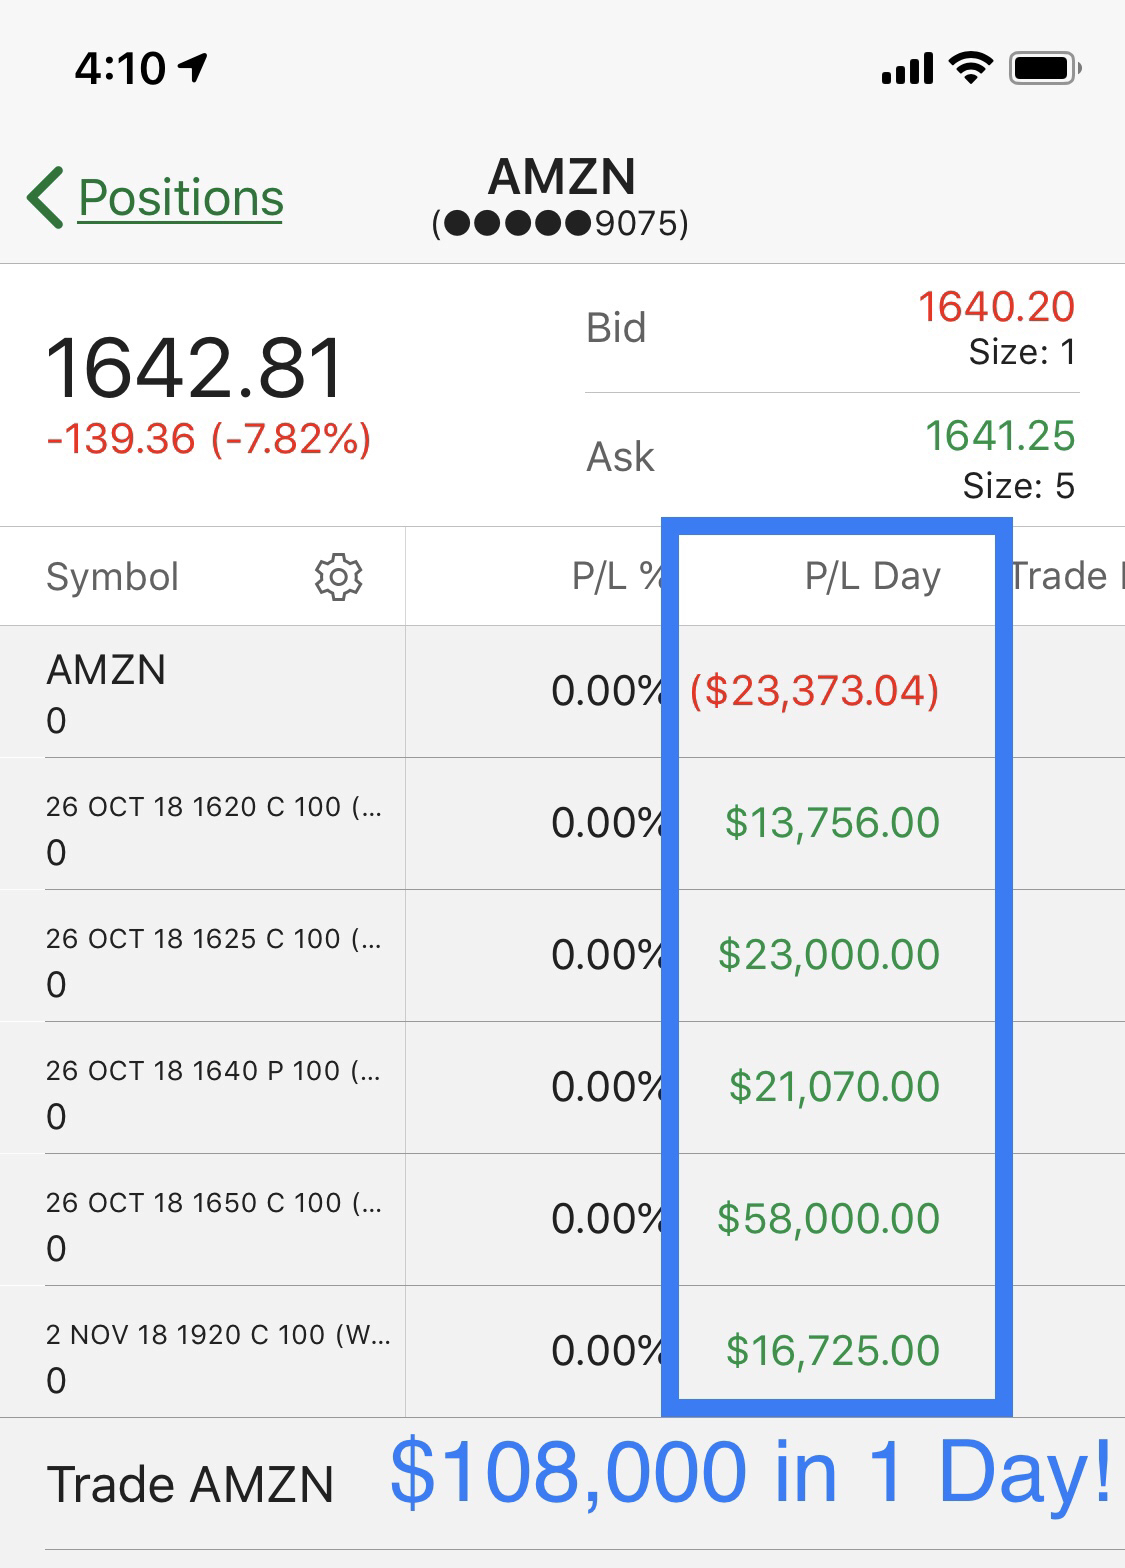The width and height of the screenshot is (1125, 1568).
Task: Open column settings gear icon
Action: click(x=338, y=577)
